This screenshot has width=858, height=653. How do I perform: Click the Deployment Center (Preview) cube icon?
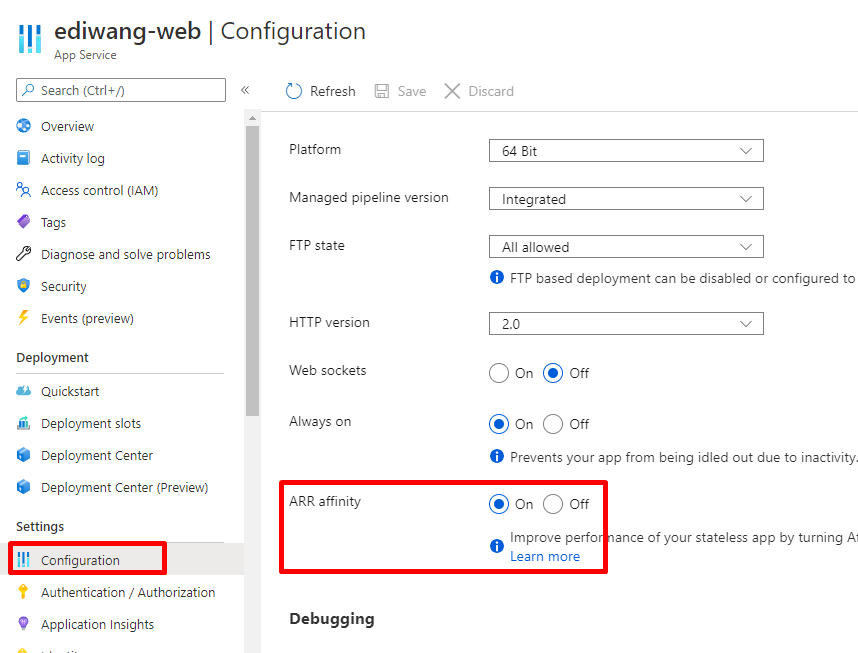24,487
